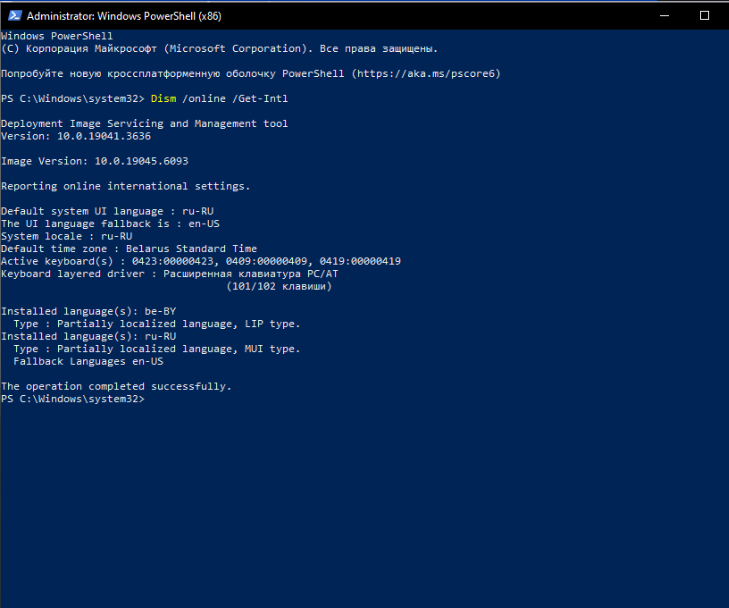This screenshot has width=729, height=608.
Task: Click the PowerShell icon in the title bar
Action: pos(14,16)
